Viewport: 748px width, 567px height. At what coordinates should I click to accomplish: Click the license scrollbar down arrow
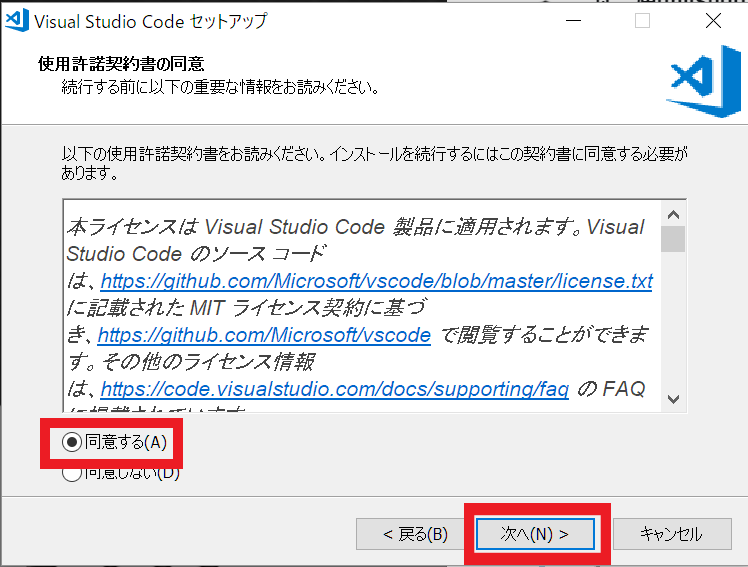(673, 399)
